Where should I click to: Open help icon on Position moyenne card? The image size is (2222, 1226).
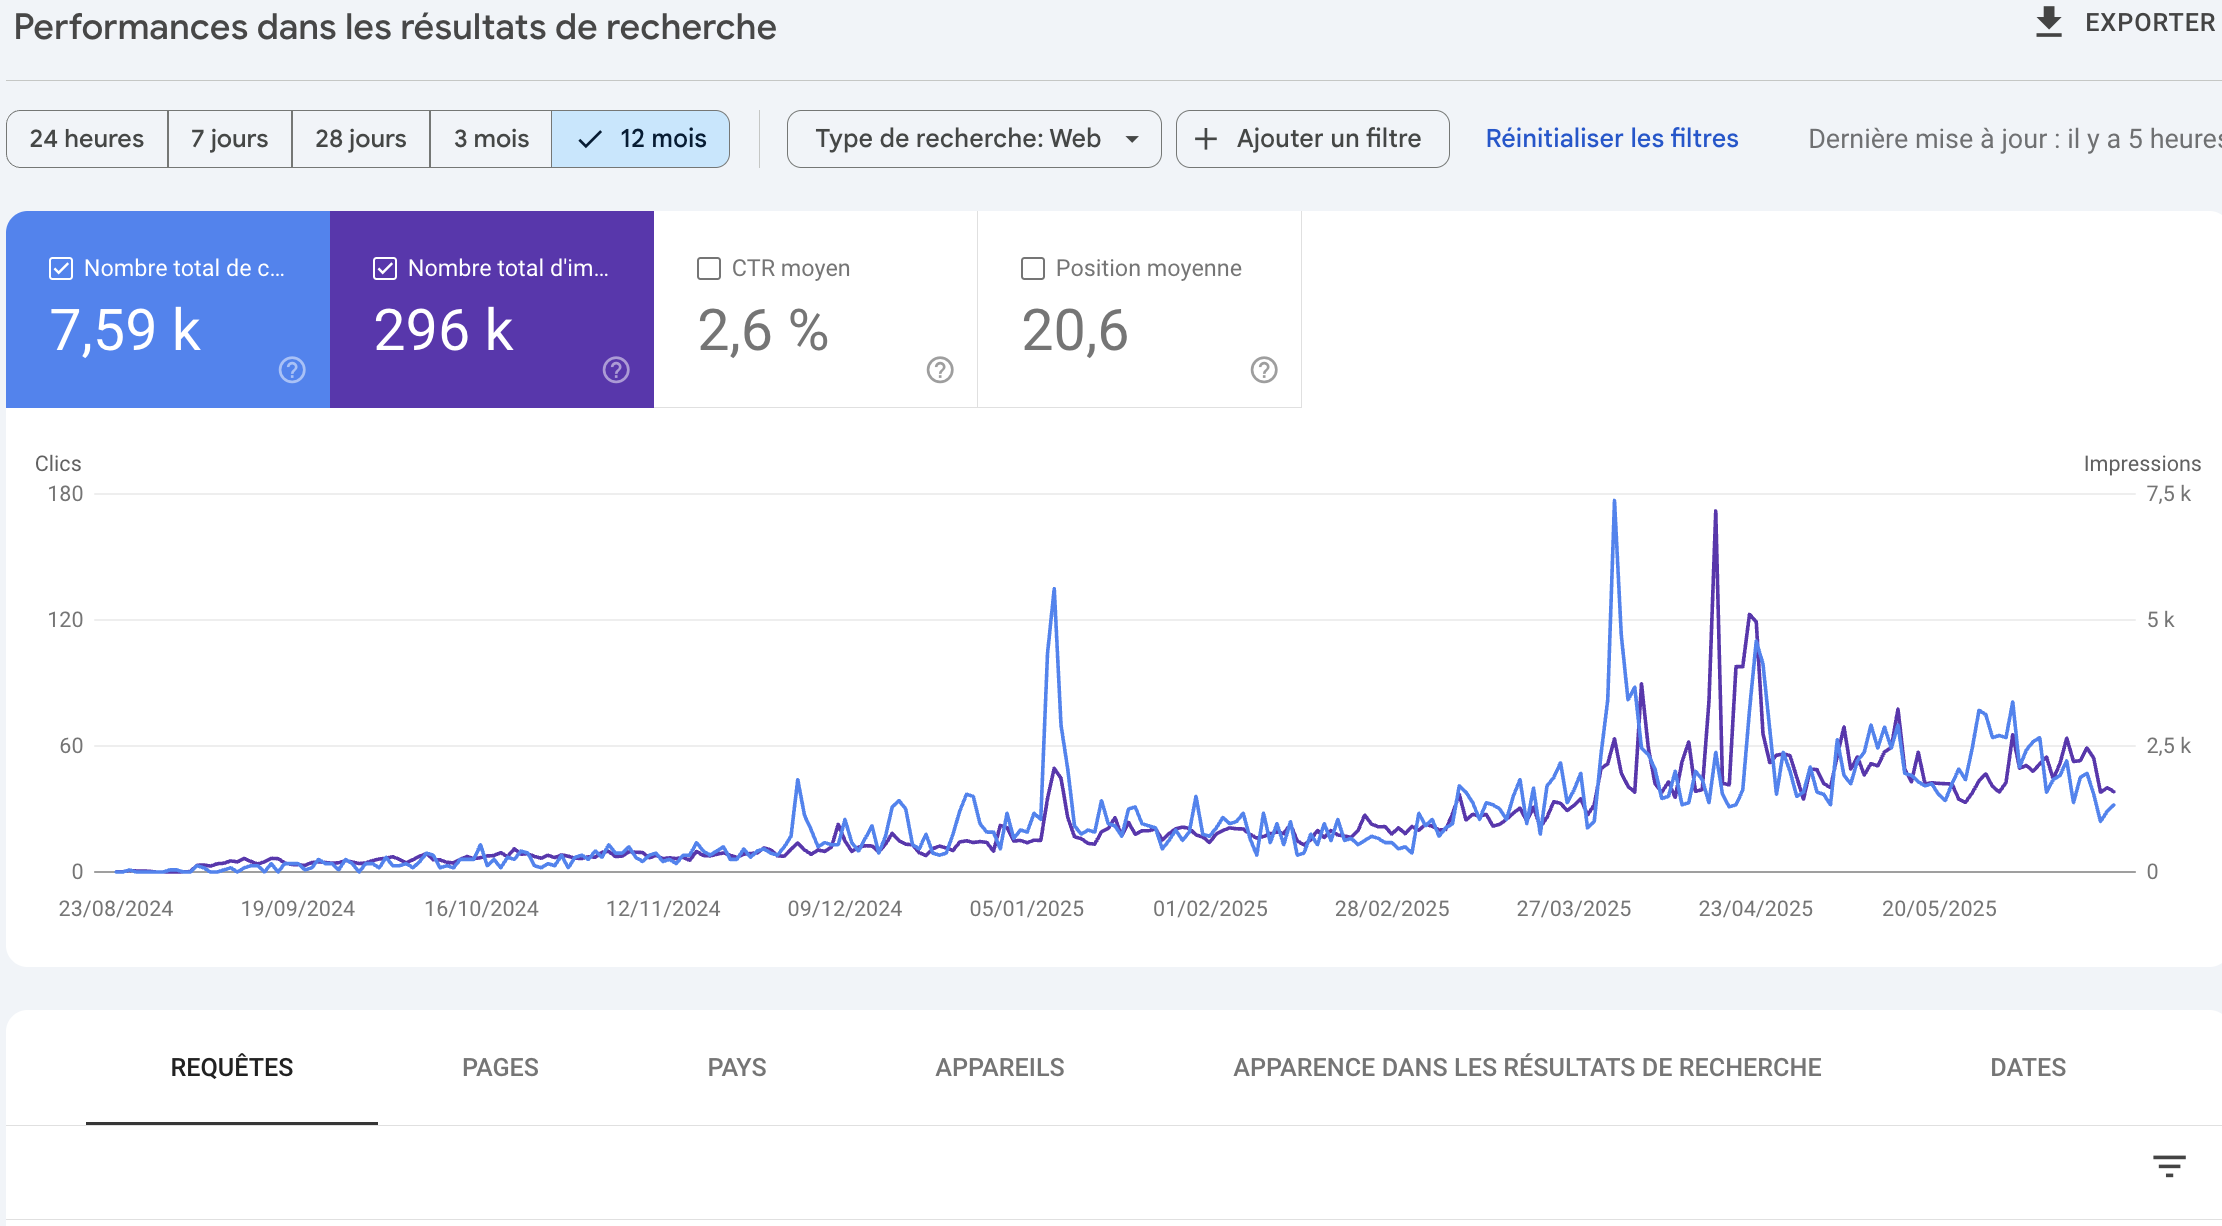[1264, 370]
